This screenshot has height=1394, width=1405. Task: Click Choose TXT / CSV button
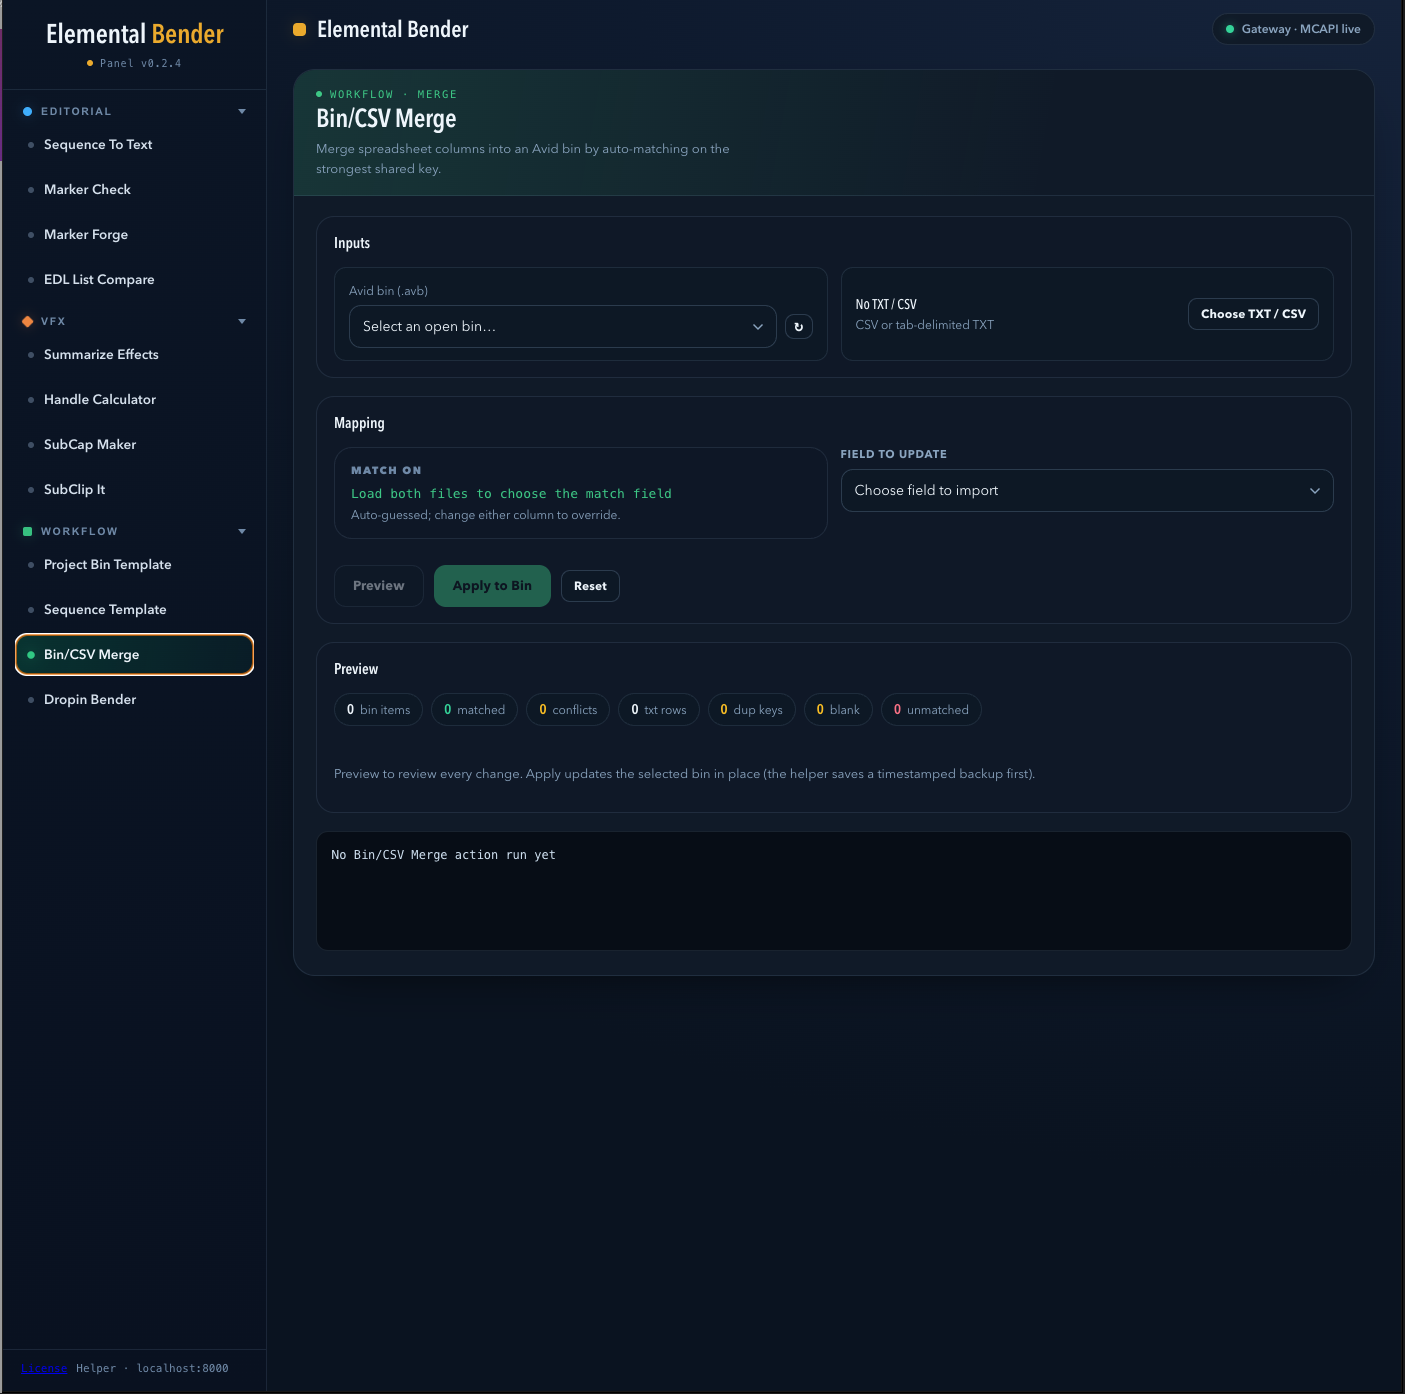point(1253,314)
